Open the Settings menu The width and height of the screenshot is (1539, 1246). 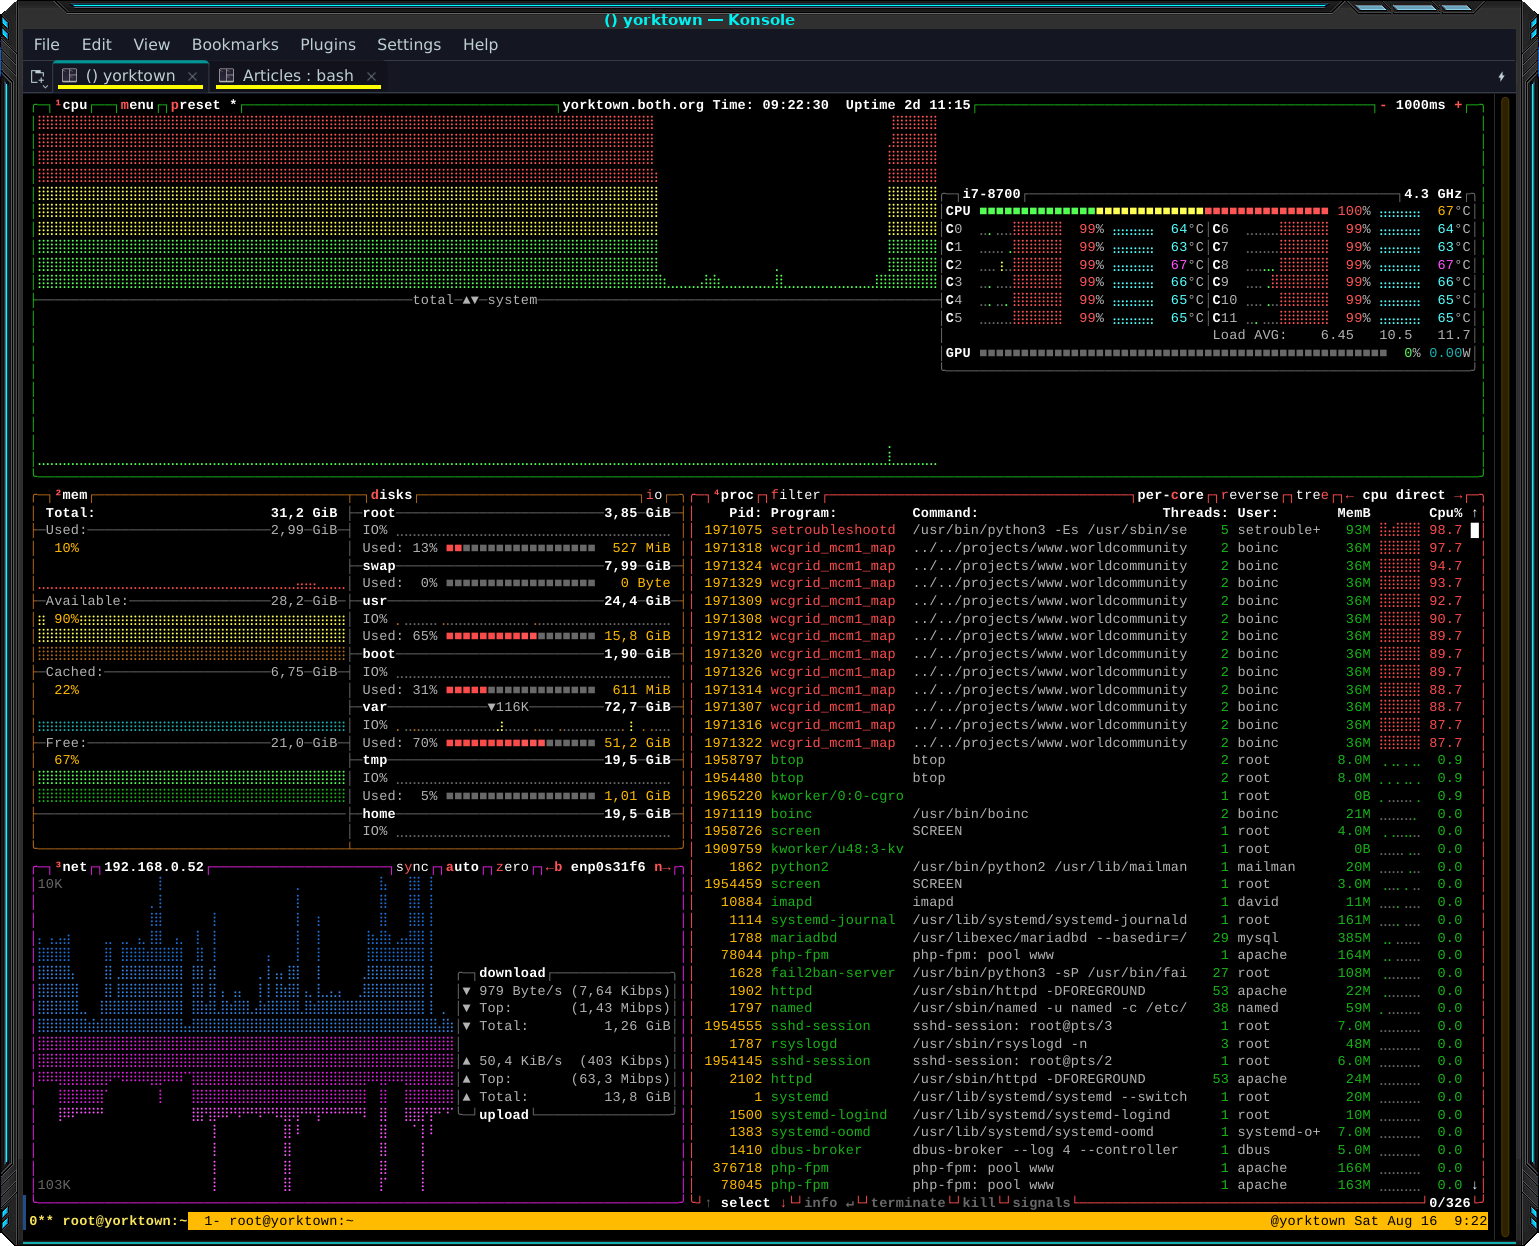click(409, 45)
